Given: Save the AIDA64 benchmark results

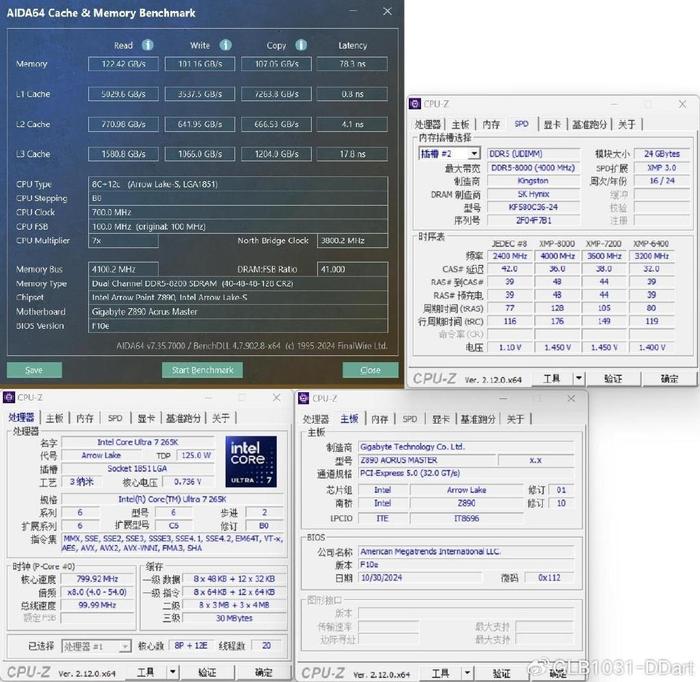Looking at the screenshot, I should pyautogui.click(x=34, y=370).
